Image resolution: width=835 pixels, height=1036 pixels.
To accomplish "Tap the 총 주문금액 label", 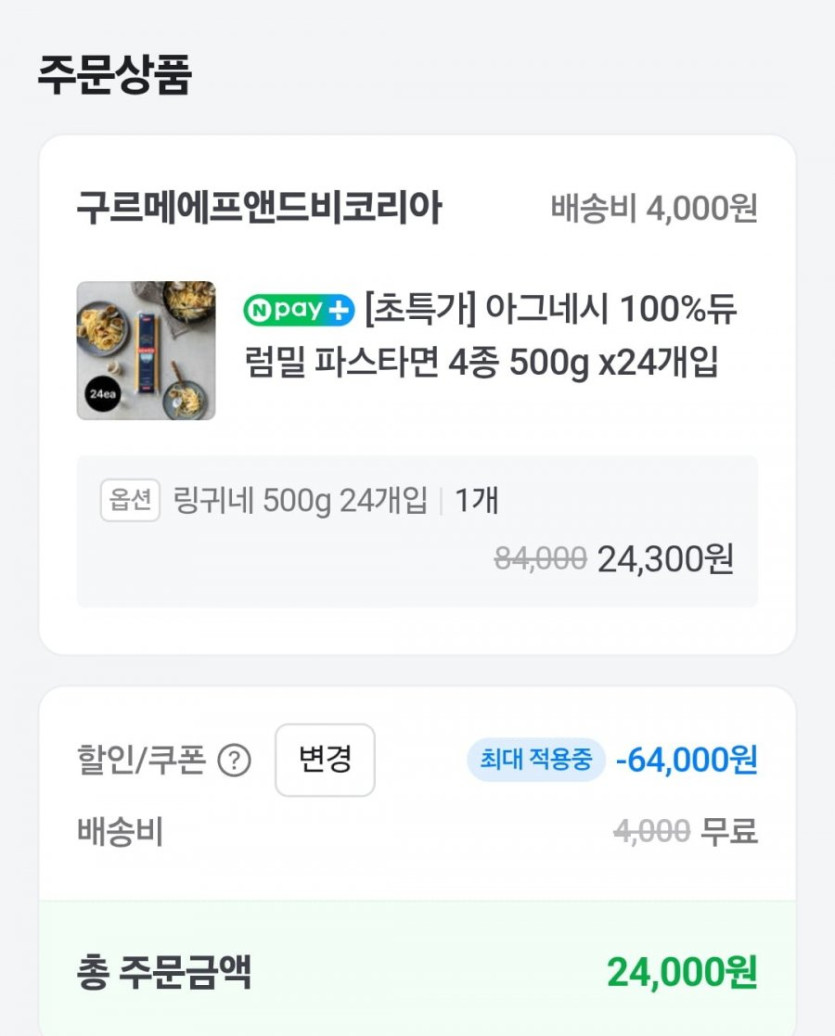I will coord(163,972).
